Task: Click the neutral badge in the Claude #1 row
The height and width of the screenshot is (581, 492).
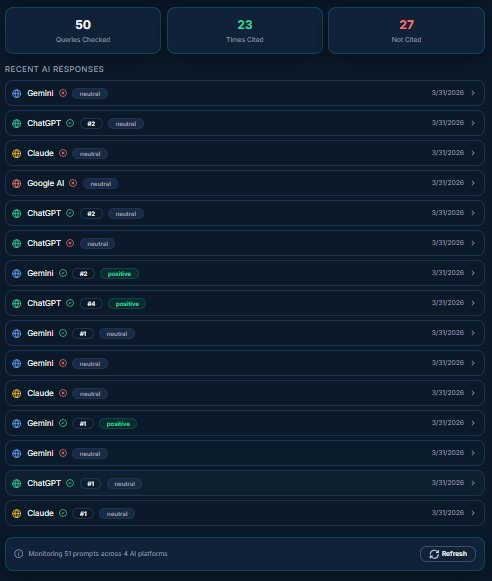Action: tap(117, 514)
